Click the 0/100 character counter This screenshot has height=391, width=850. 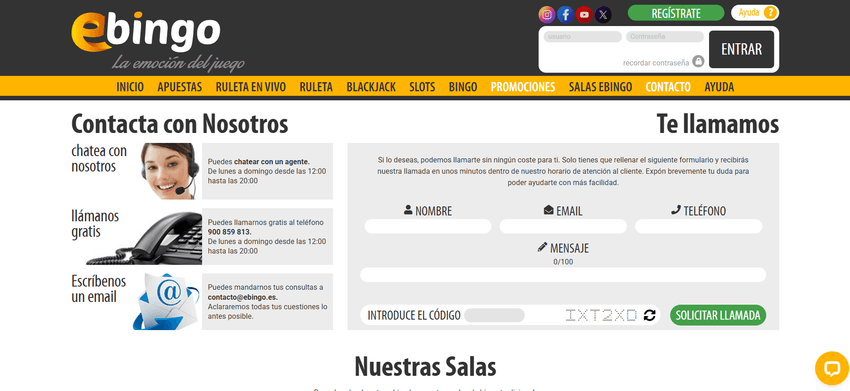tap(563, 262)
